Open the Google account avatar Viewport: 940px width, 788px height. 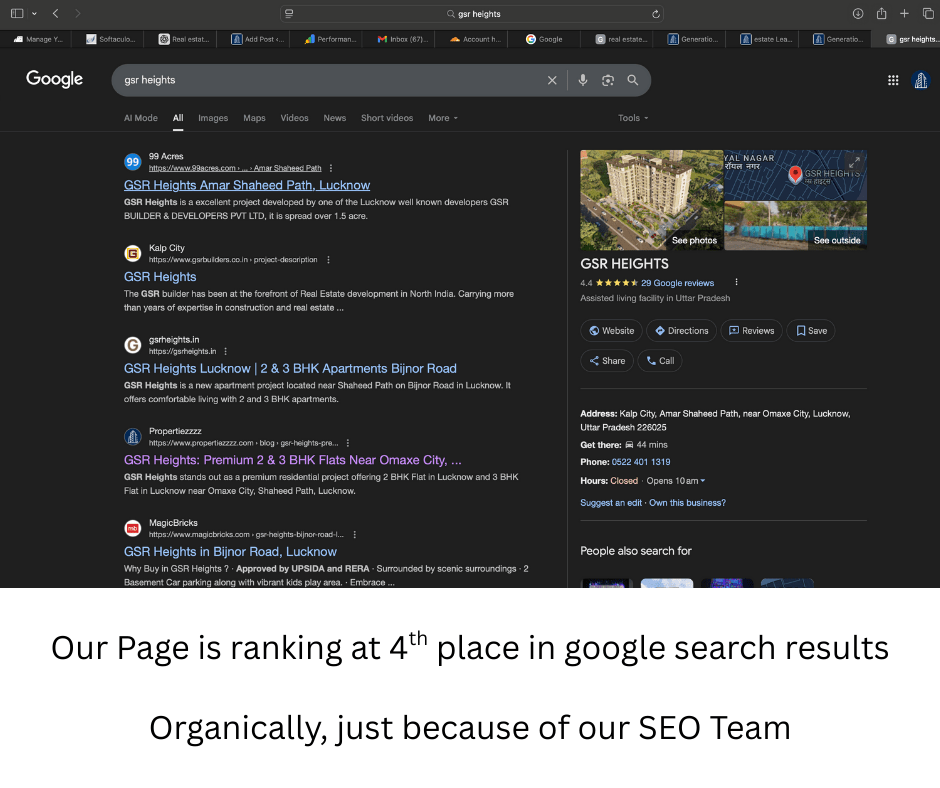tap(921, 80)
